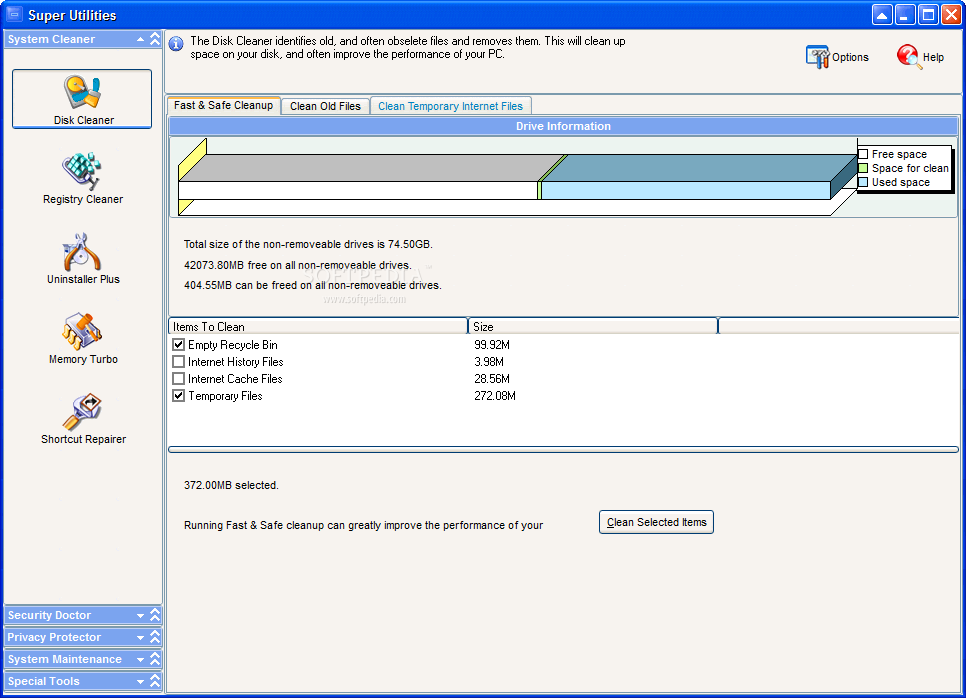Click Clean Selected Items button

click(x=656, y=522)
